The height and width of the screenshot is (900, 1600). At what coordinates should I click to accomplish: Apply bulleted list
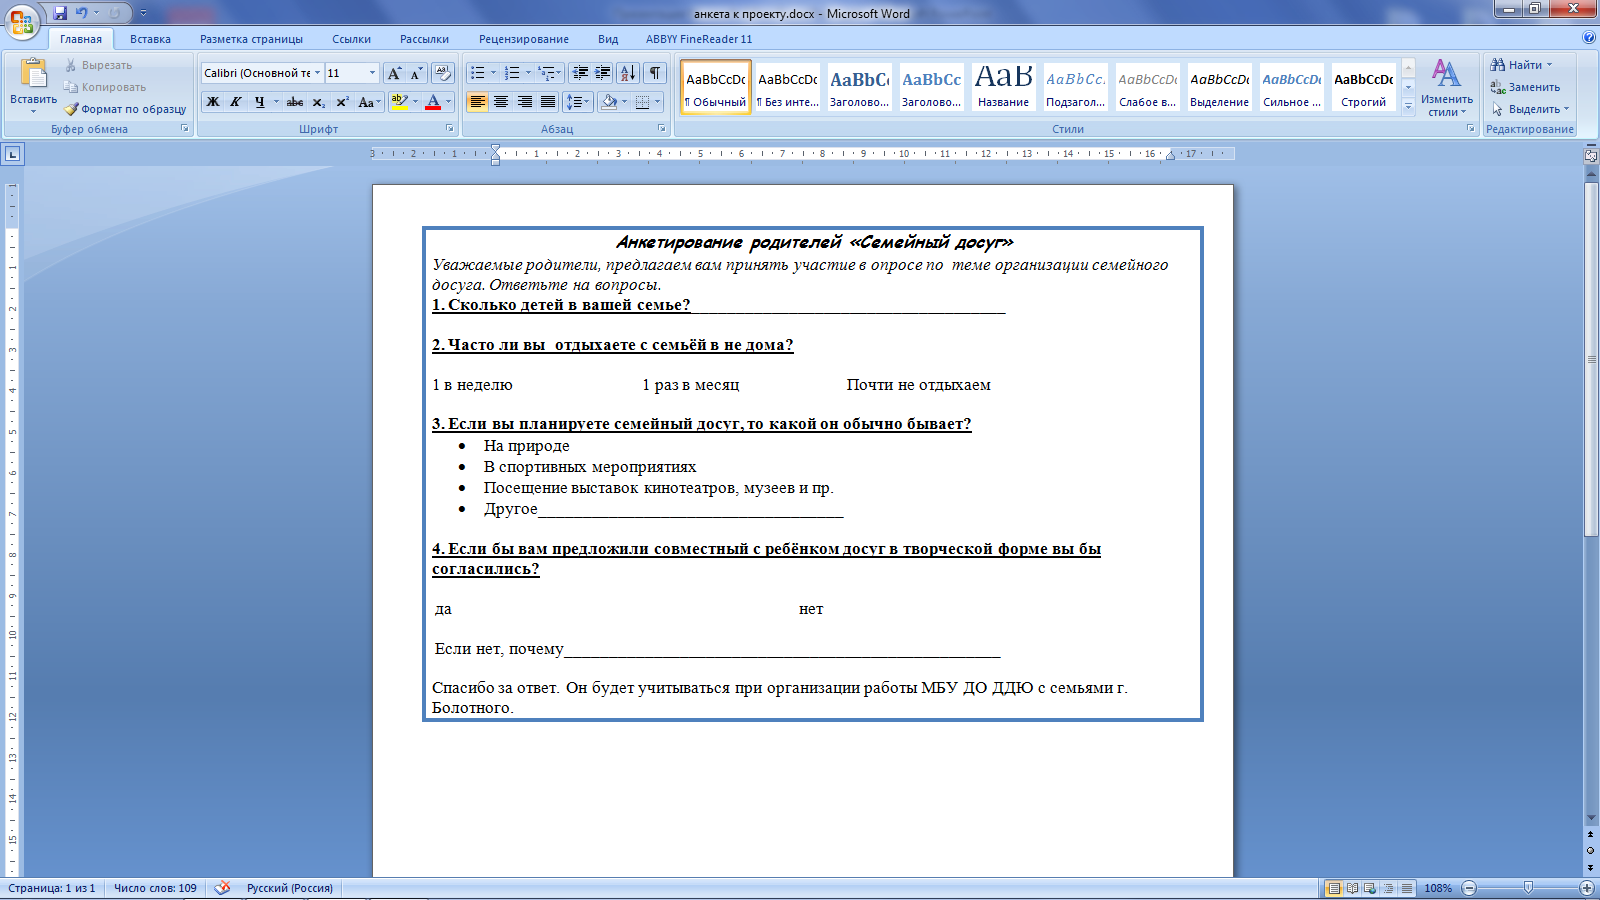[478, 73]
